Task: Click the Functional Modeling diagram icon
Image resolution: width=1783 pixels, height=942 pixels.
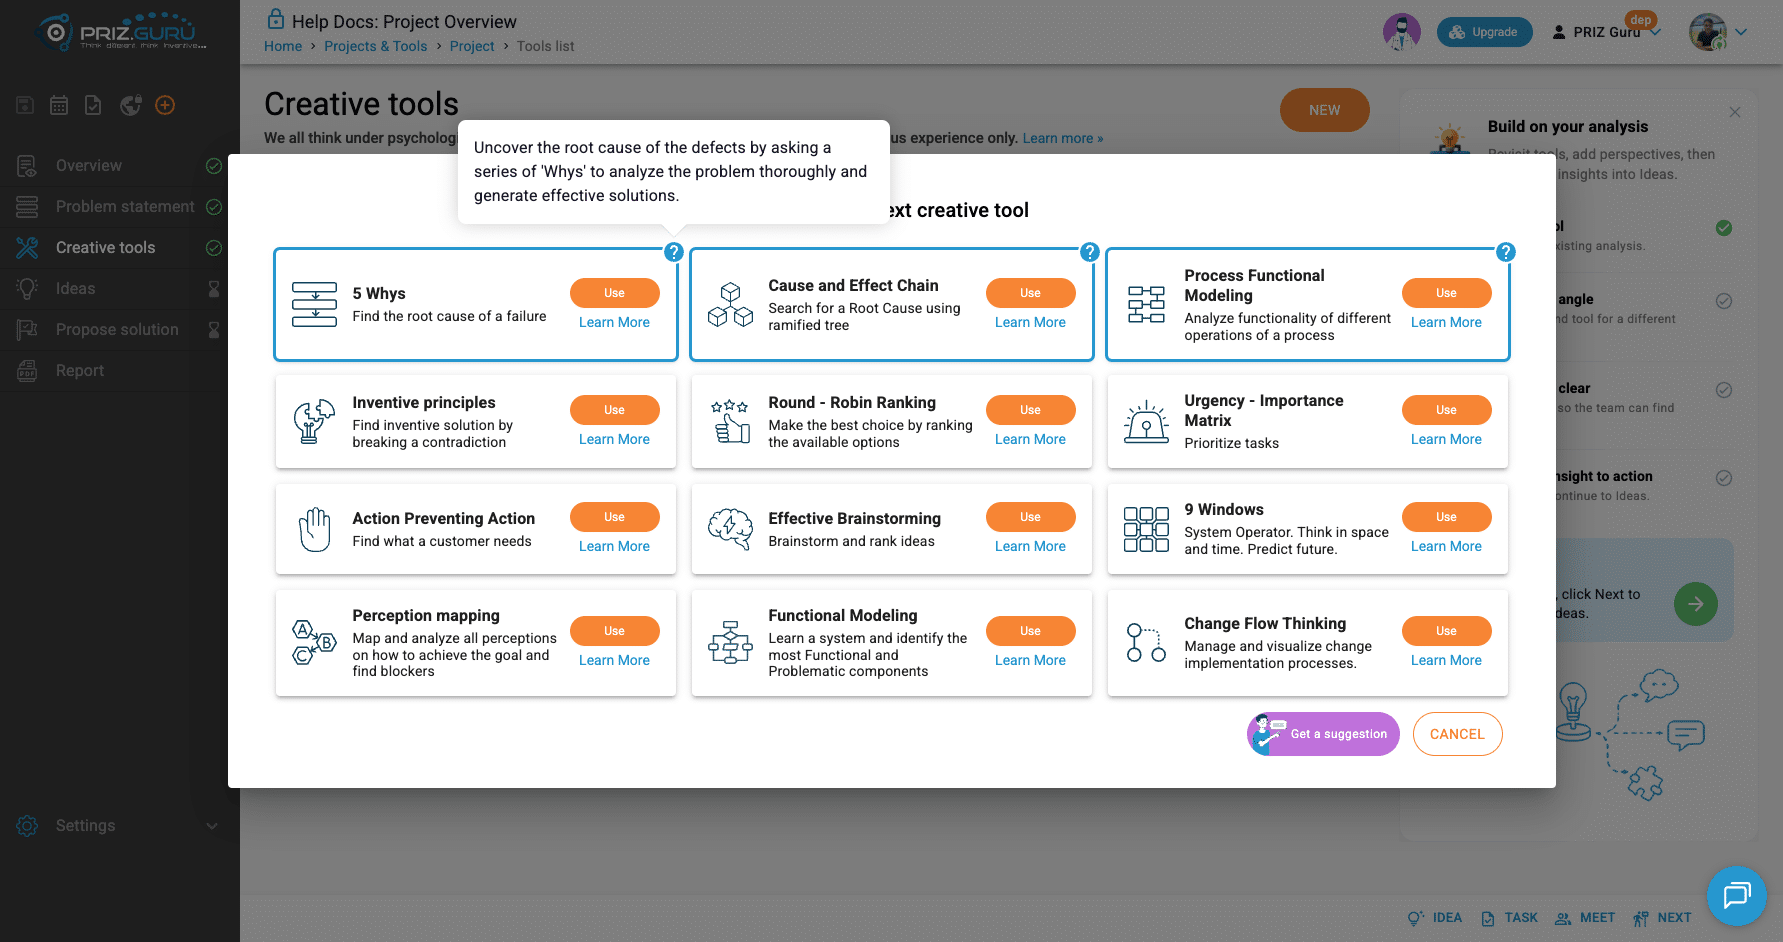Action: [x=730, y=642]
